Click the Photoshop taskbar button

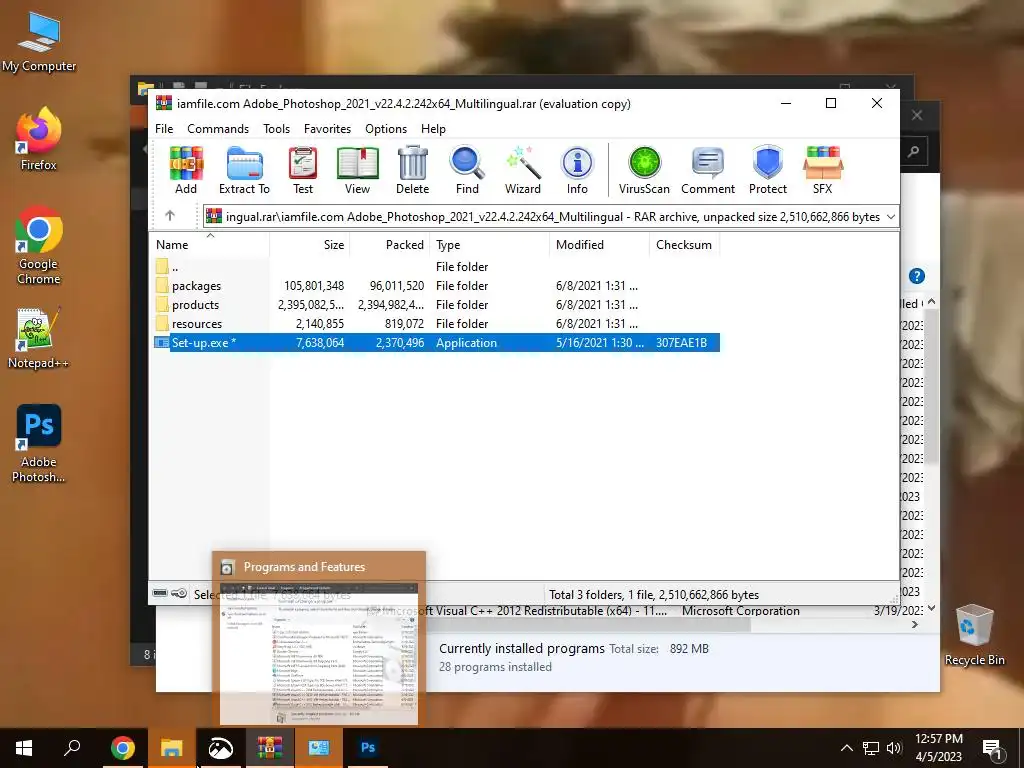(x=368, y=748)
